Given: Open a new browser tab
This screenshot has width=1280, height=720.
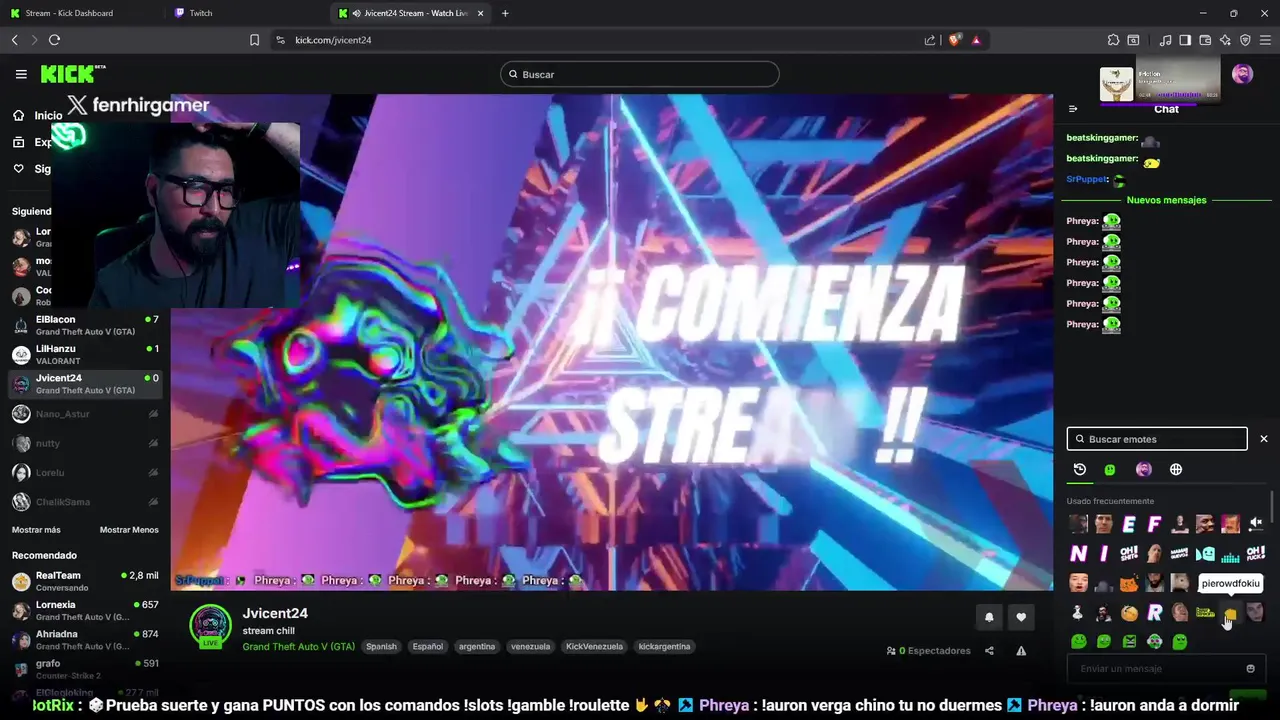Looking at the screenshot, I should click(x=505, y=13).
